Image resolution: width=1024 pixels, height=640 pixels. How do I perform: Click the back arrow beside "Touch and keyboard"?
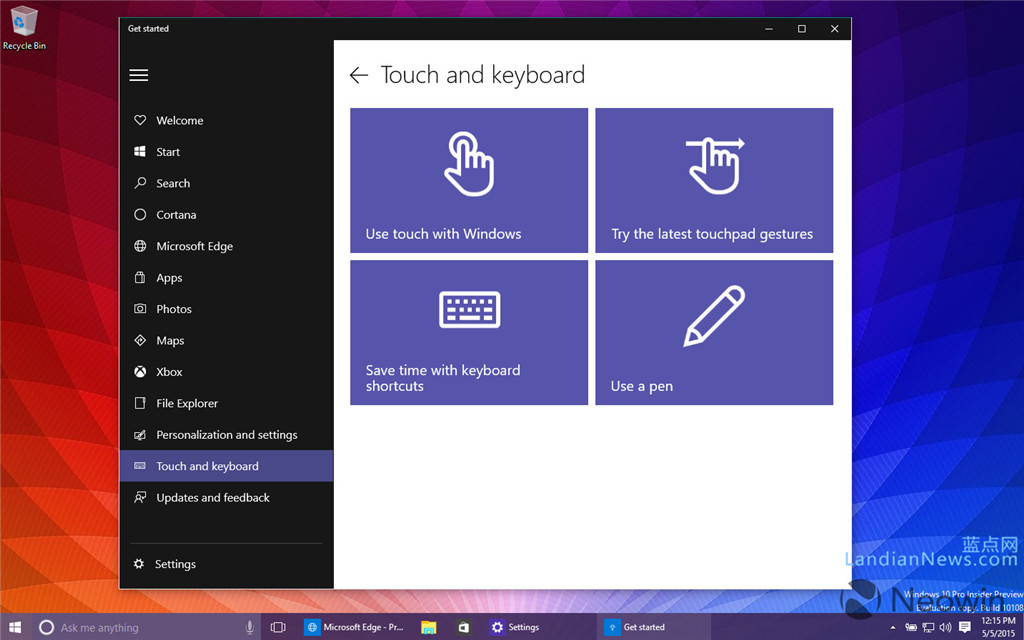click(x=359, y=75)
